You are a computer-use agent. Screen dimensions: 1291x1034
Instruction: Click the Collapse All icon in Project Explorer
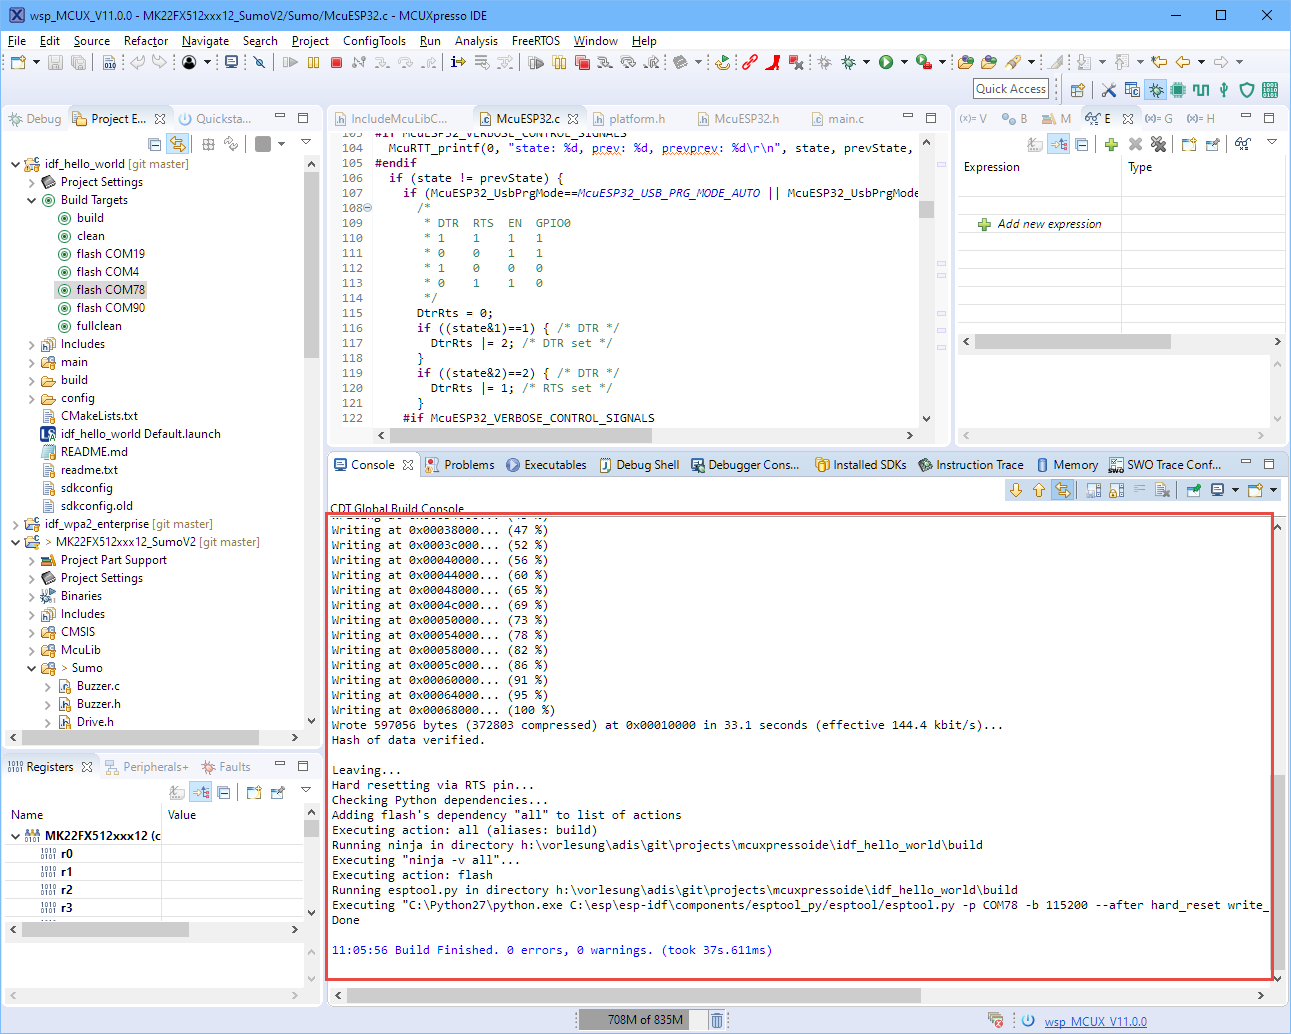pos(154,144)
